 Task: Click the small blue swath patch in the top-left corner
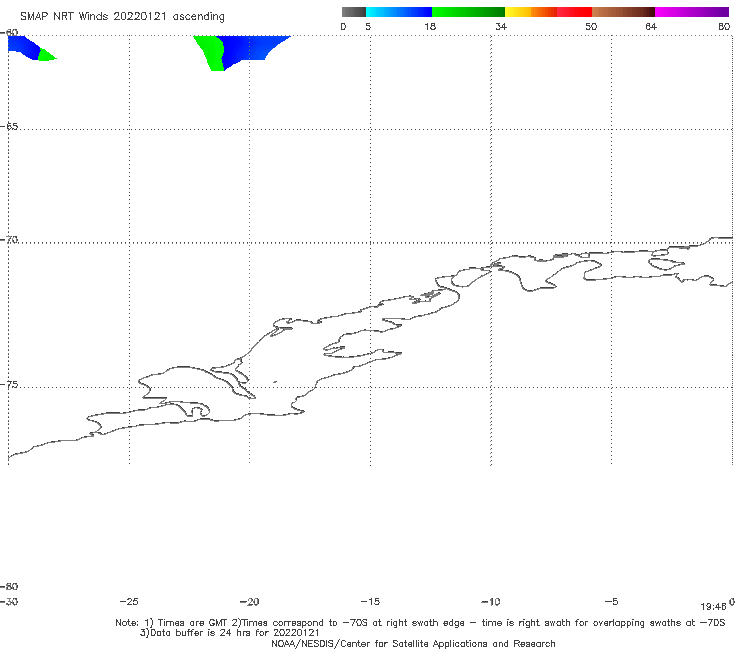pyautogui.click(x=23, y=46)
